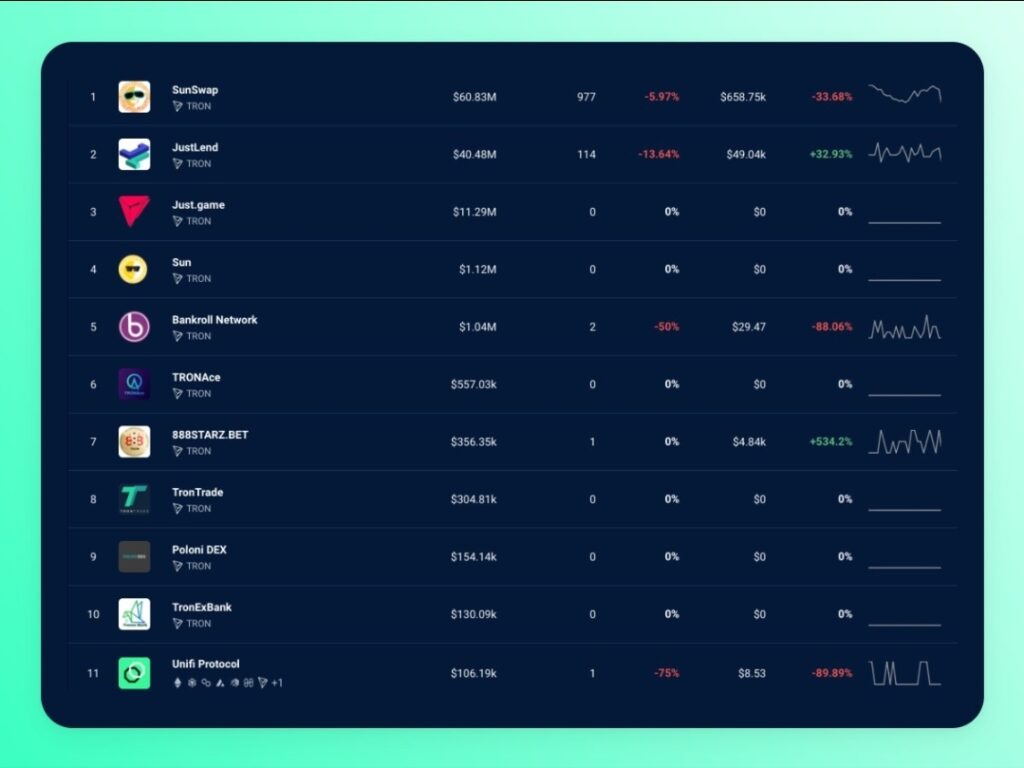Screen dimensions: 1024x768
Task: Click the -13.64% user change value
Action: pyautogui.click(x=658, y=154)
